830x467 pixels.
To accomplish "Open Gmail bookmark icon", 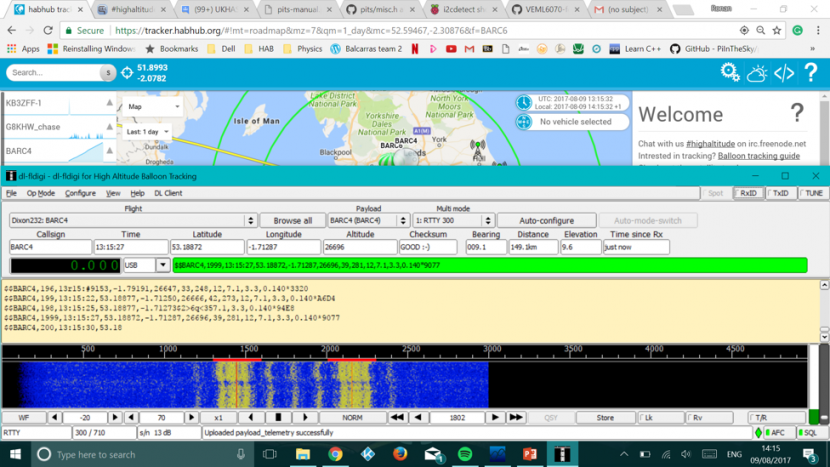I will (x=469, y=49).
